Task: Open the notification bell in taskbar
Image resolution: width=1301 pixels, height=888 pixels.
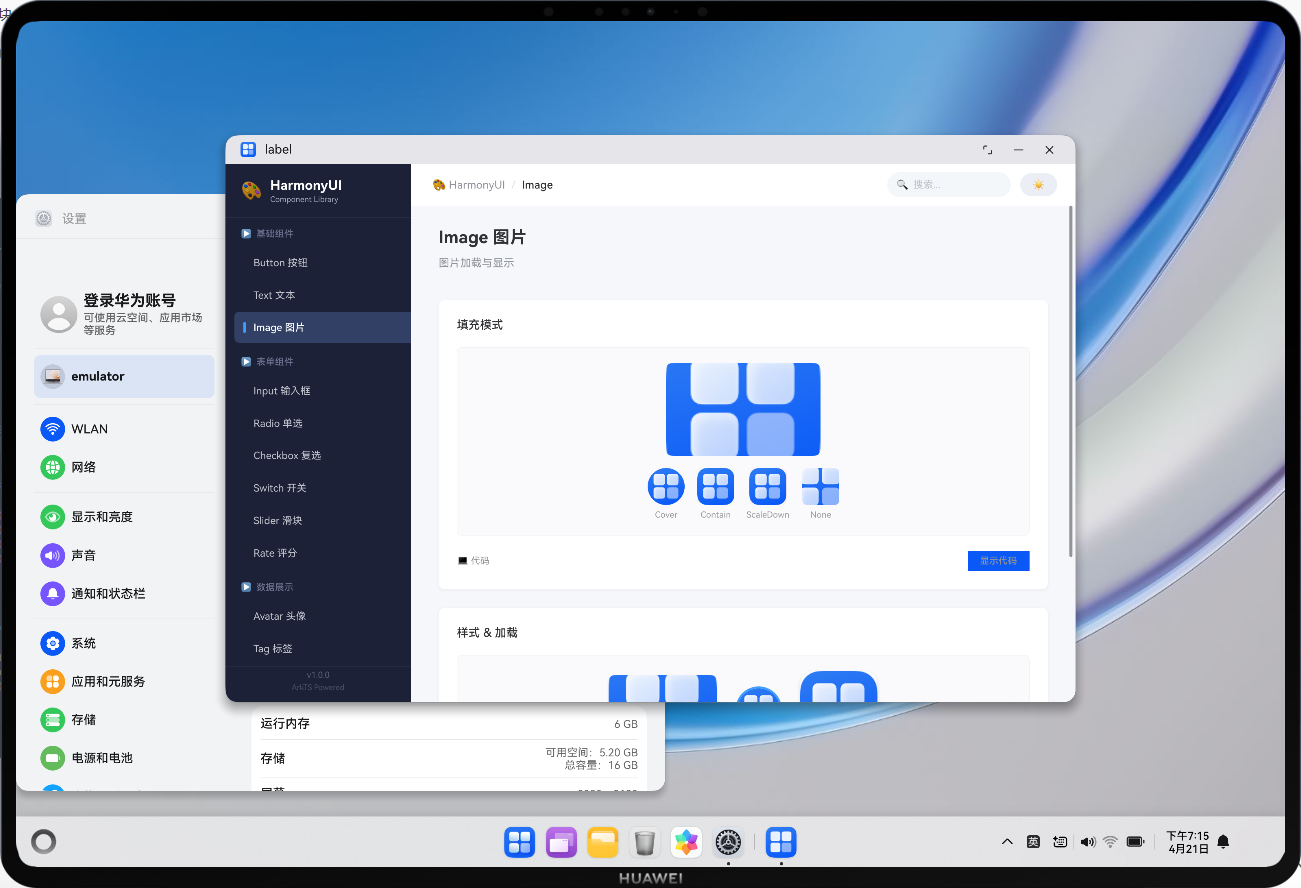Action: (1222, 842)
